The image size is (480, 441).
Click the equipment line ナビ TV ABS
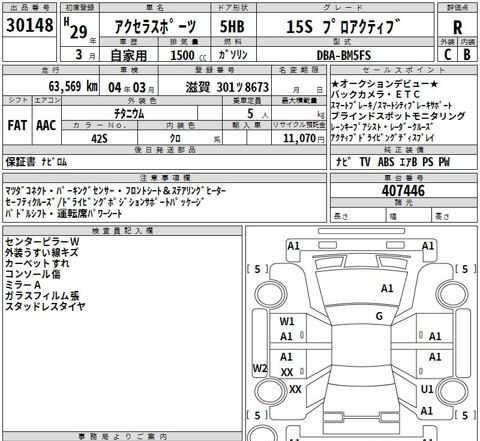click(393, 162)
